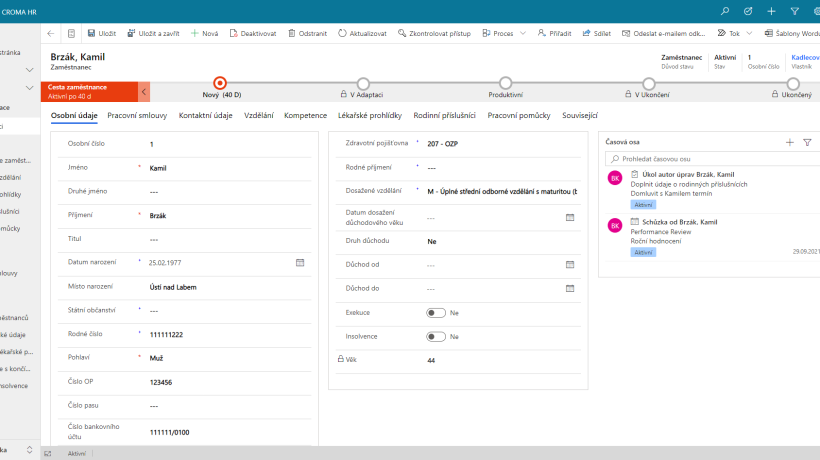The width and height of the screenshot is (820, 460).
Task: Add a timeline record with plus icon
Action: pyautogui.click(x=790, y=142)
